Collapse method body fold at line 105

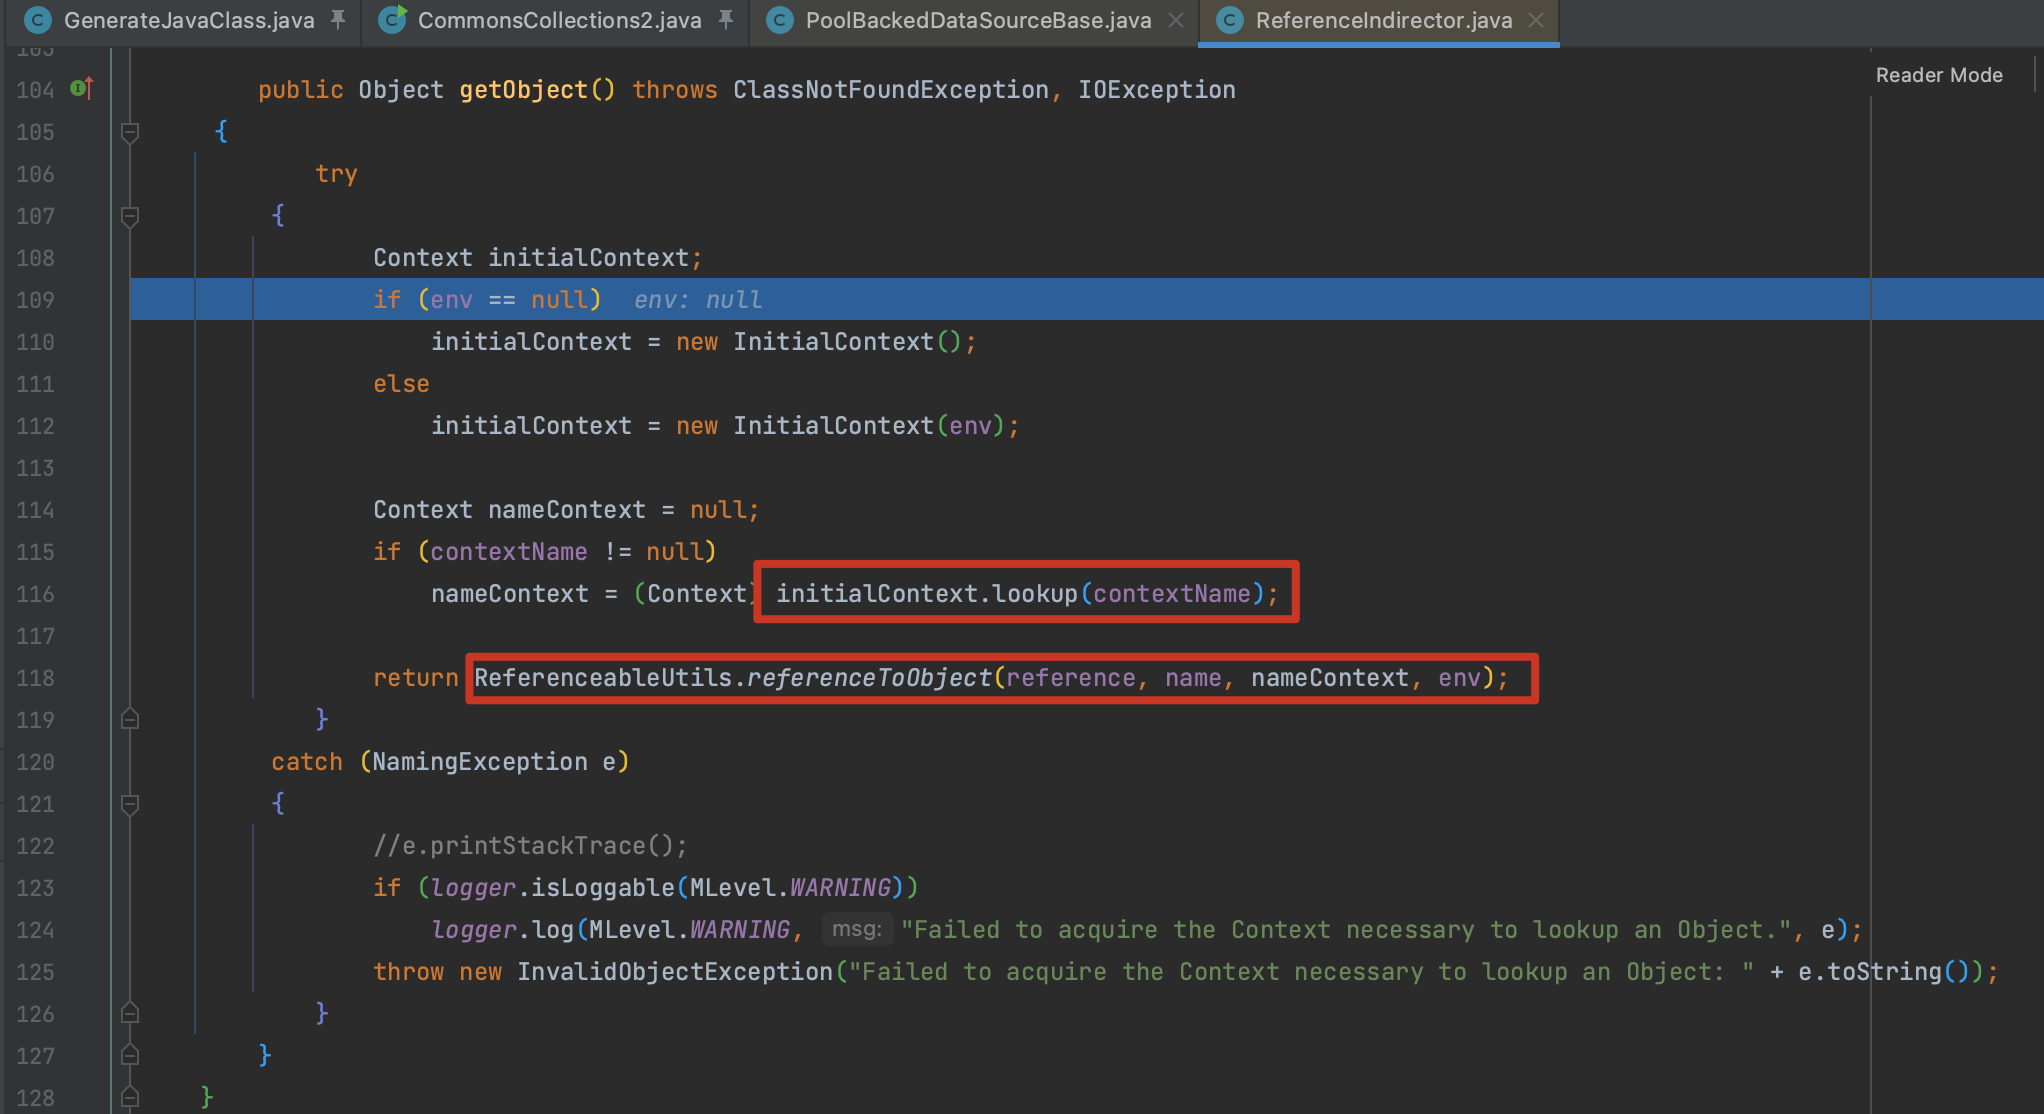click(130, 132)
